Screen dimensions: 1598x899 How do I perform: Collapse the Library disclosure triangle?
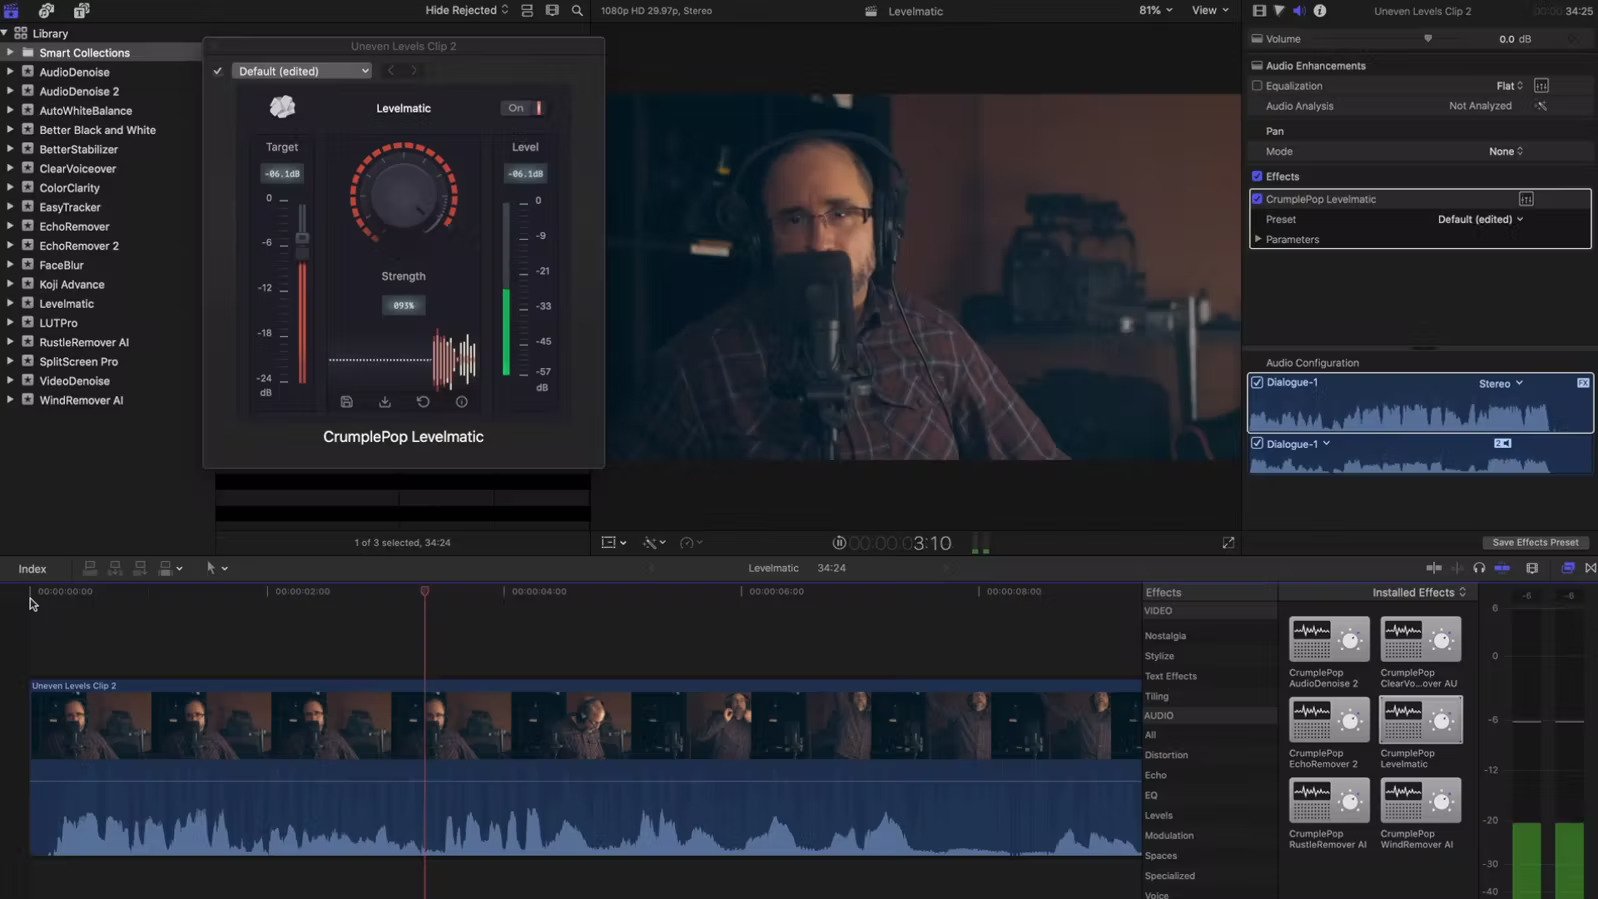point(5,33)
